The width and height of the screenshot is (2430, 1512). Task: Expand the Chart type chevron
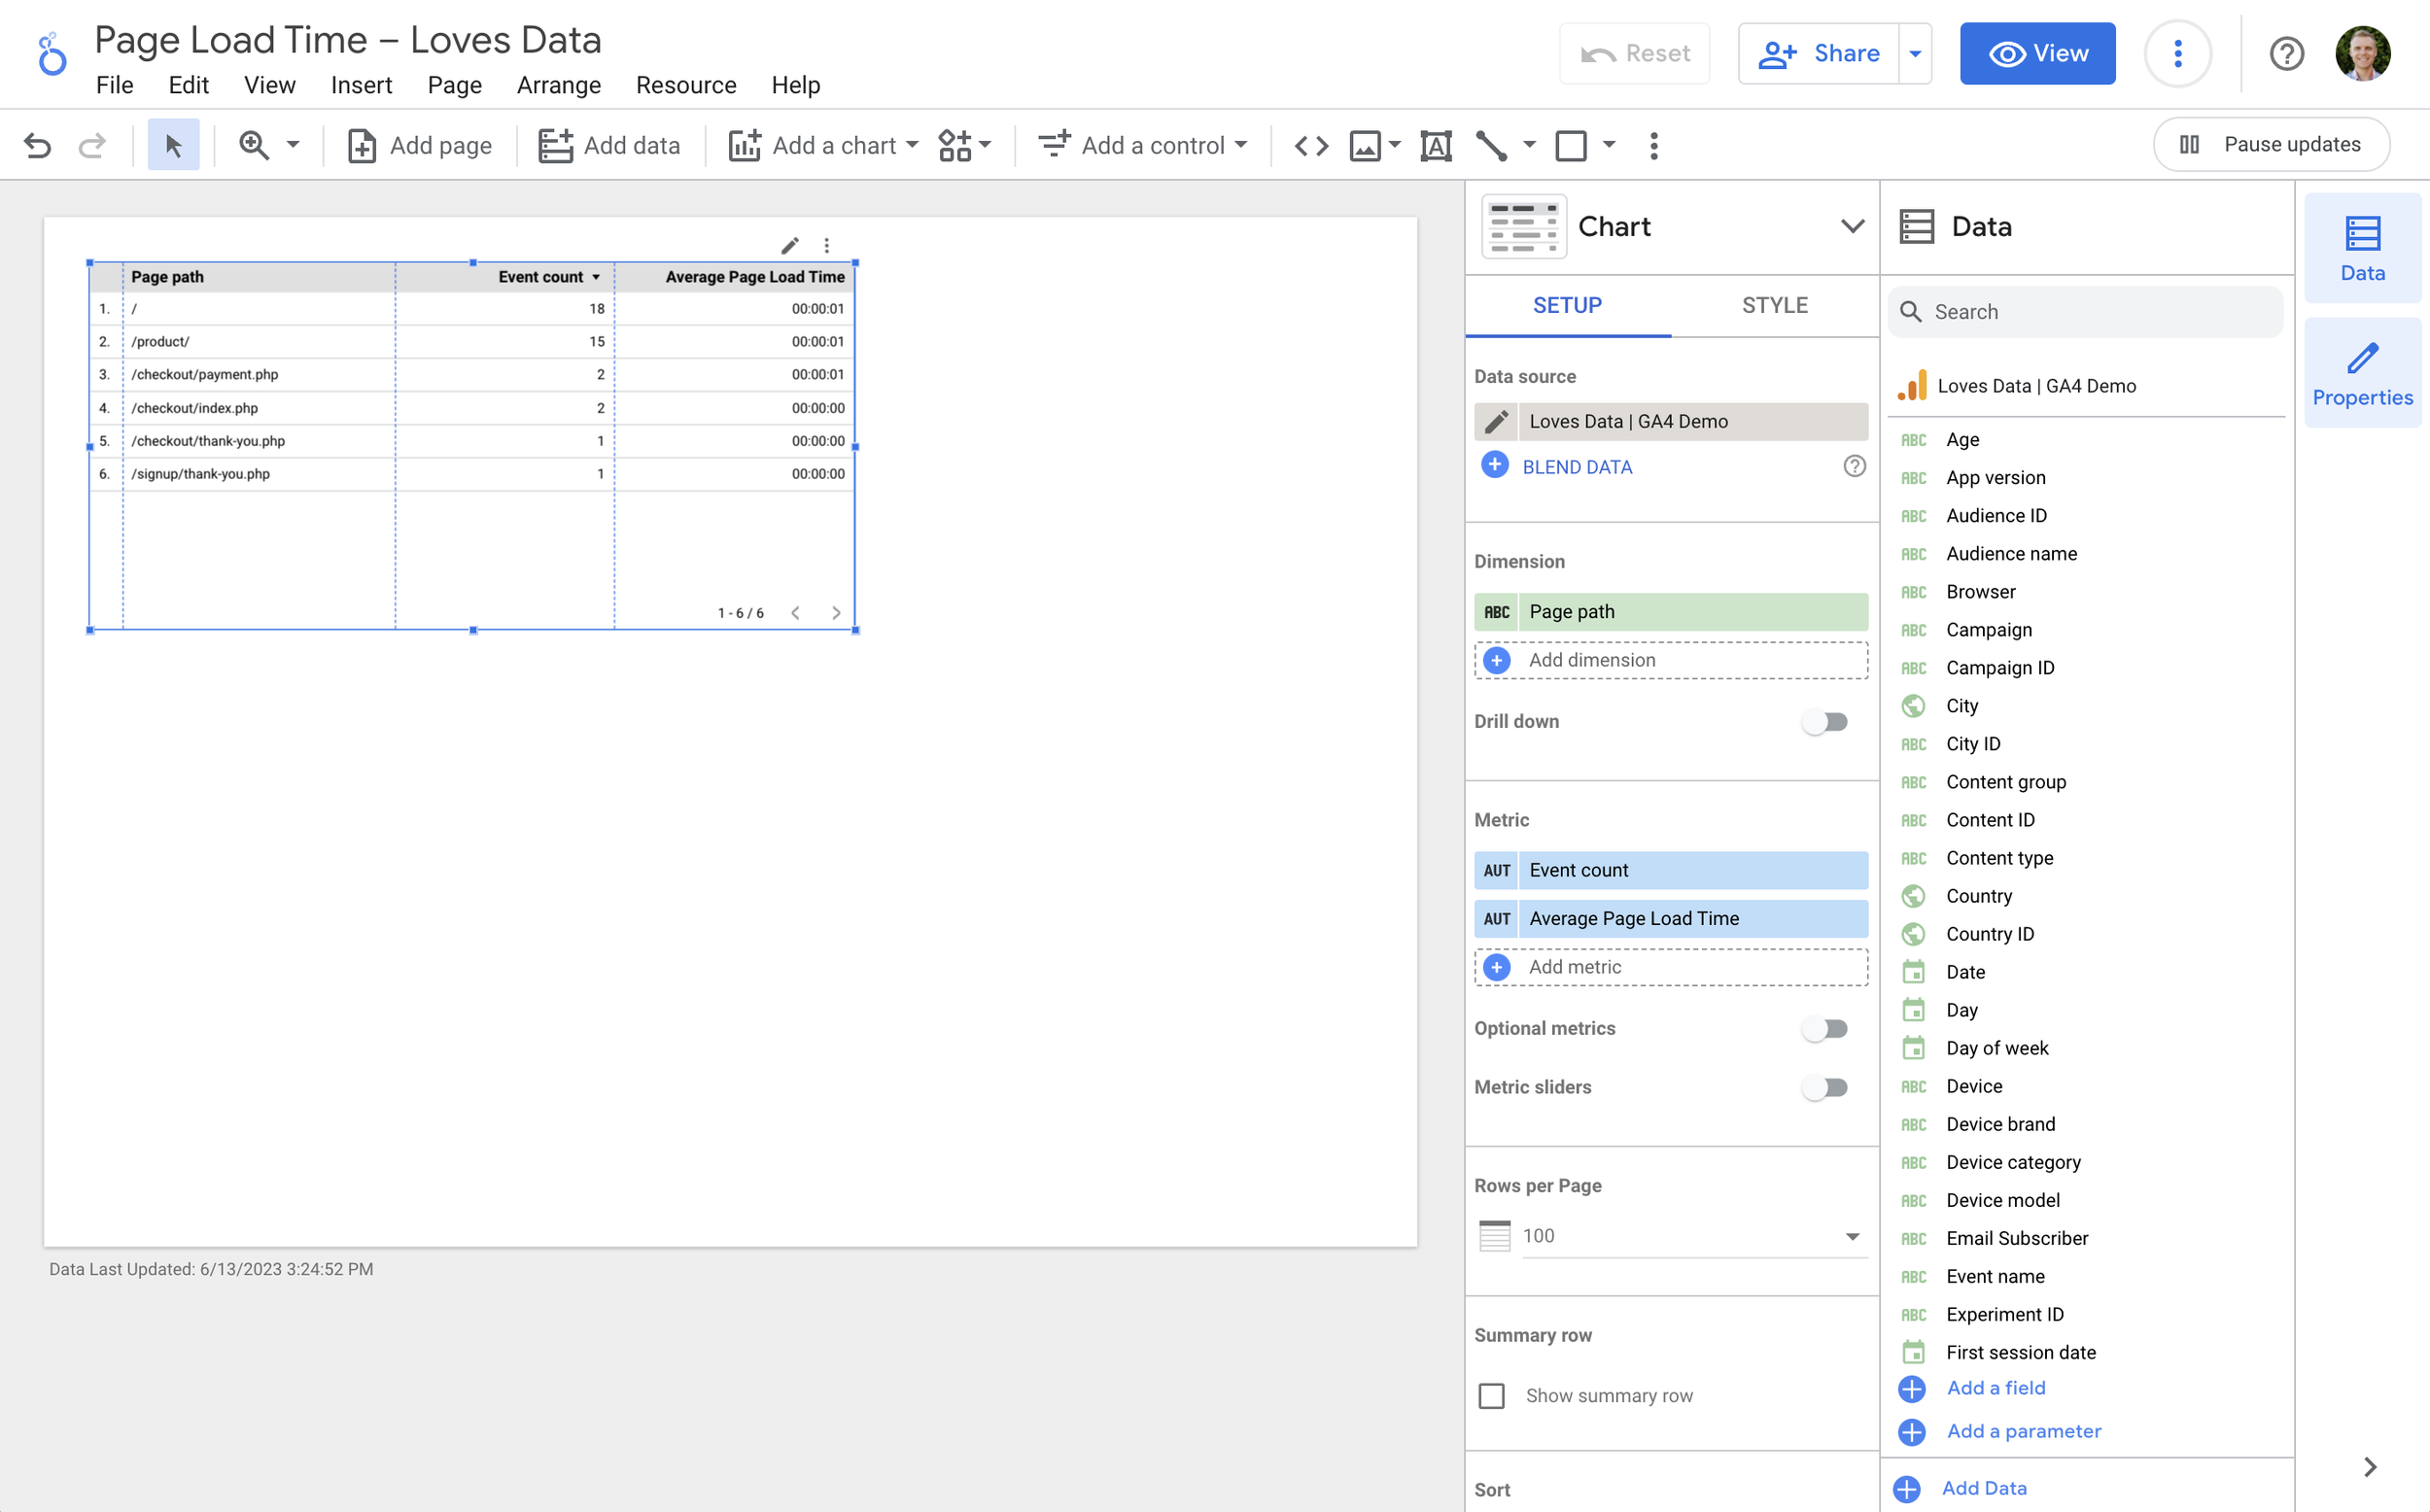coord(1852,226)
